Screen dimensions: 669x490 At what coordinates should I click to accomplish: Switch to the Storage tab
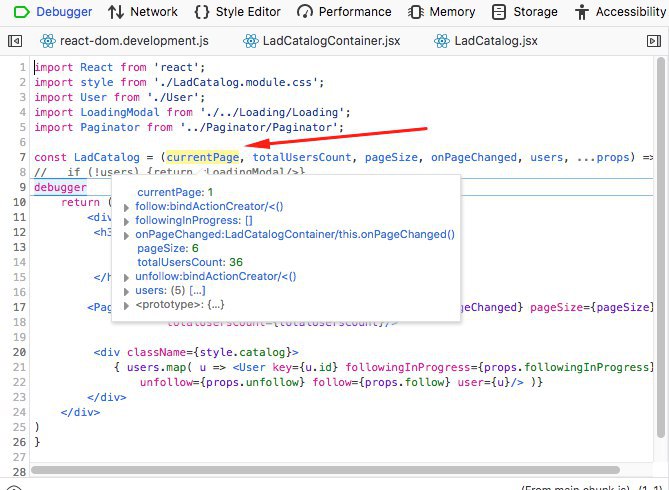[524, 12]
